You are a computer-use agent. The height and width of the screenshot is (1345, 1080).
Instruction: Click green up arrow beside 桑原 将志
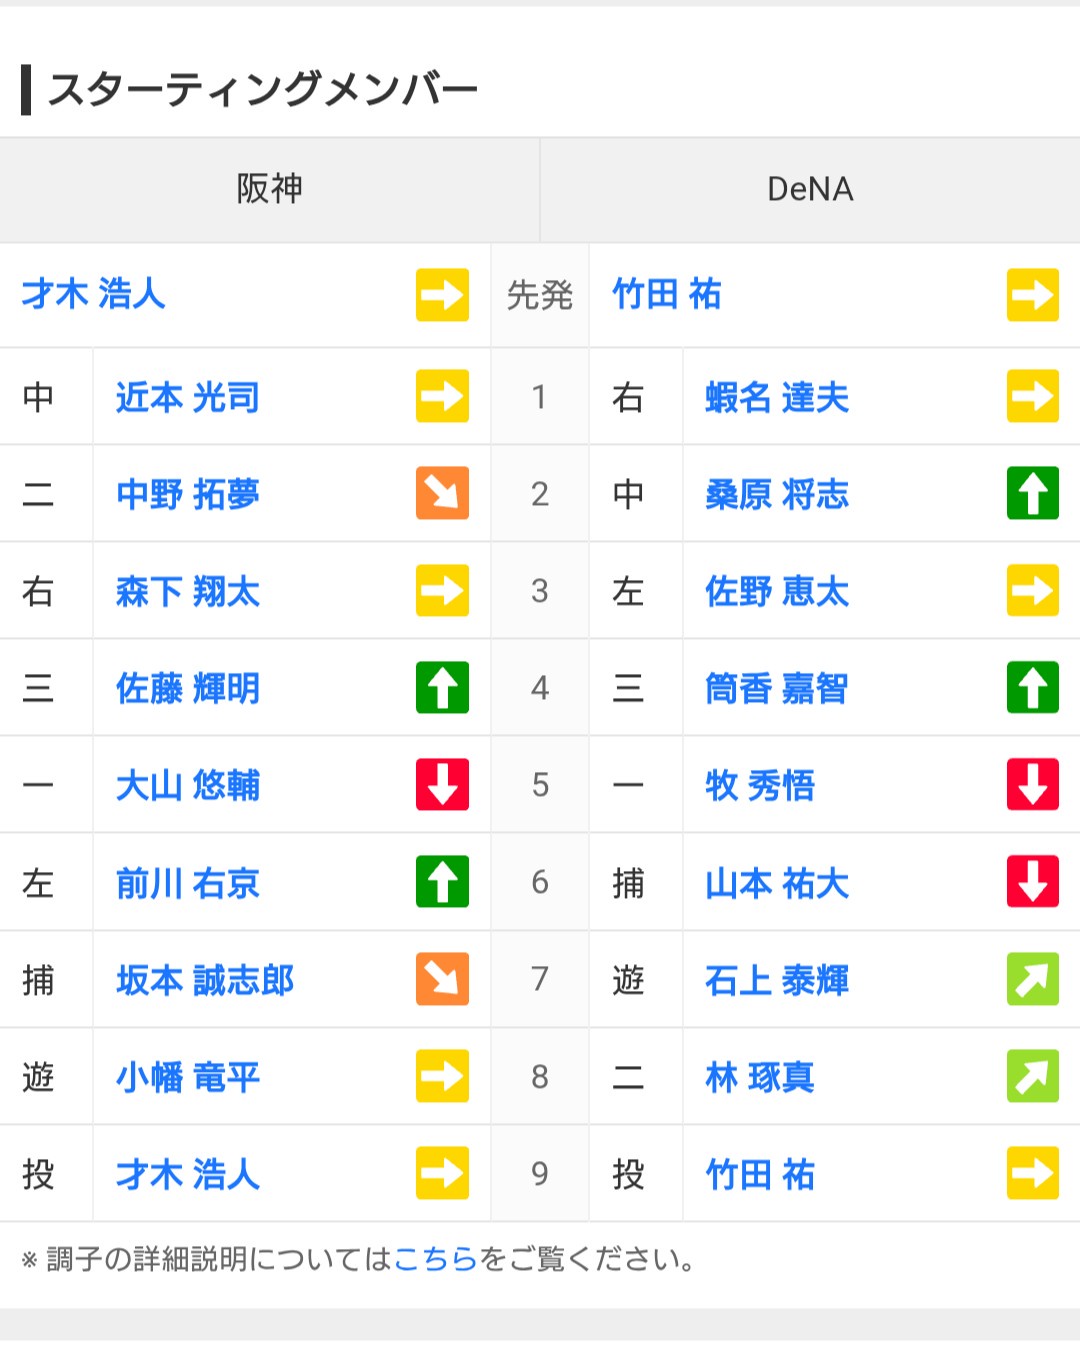tap(1032, 494)
